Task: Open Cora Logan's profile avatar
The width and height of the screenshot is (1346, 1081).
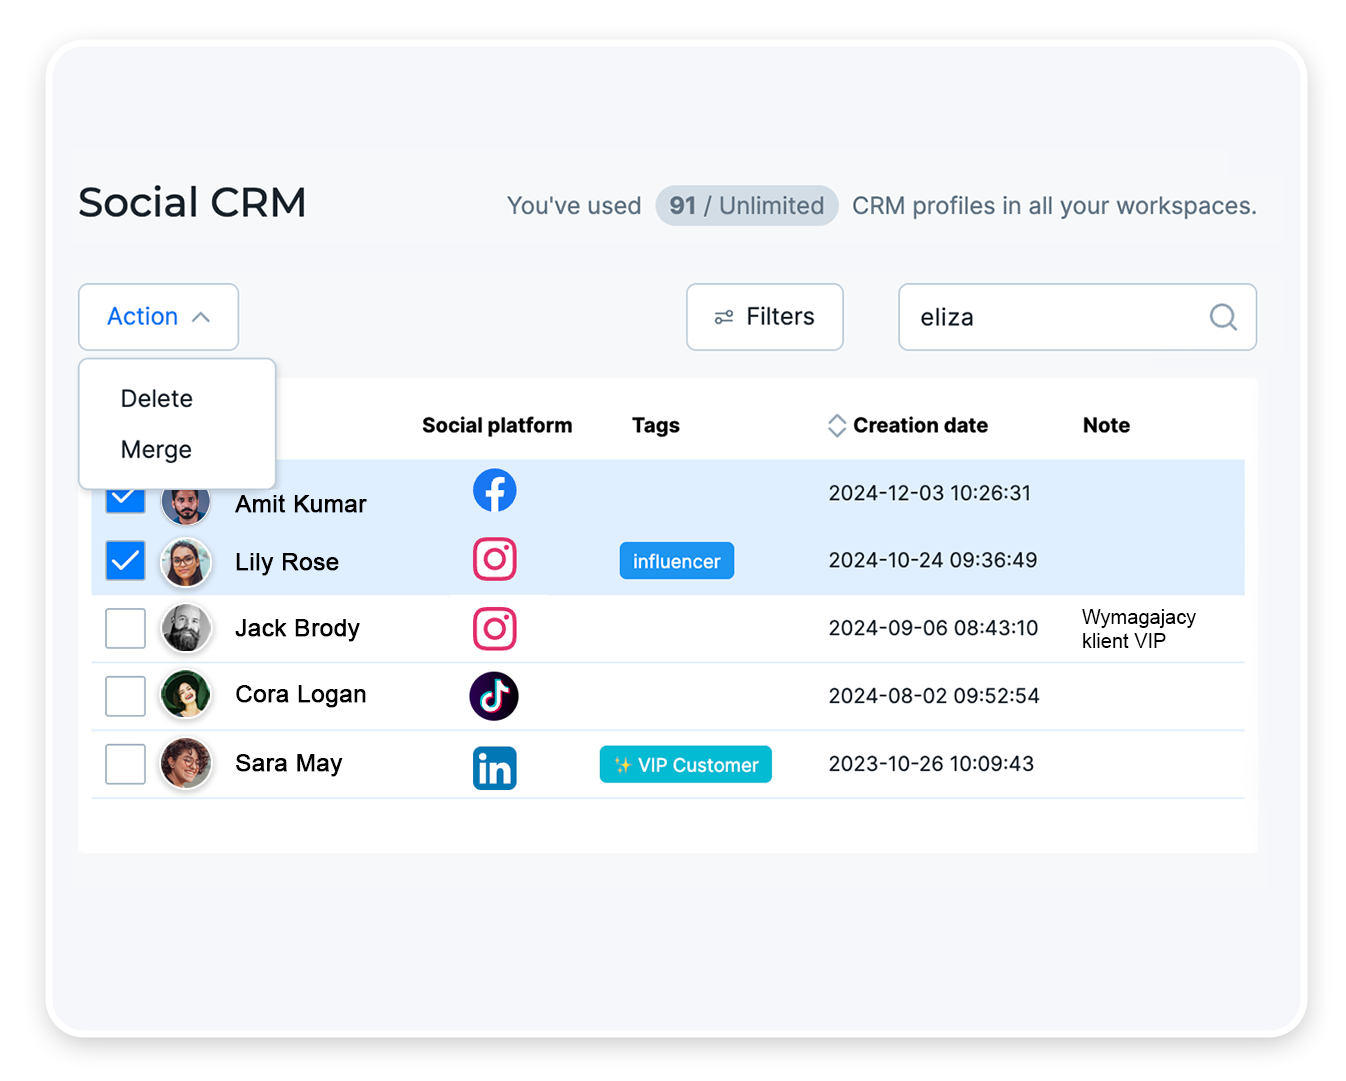Action: pos(186,695)
